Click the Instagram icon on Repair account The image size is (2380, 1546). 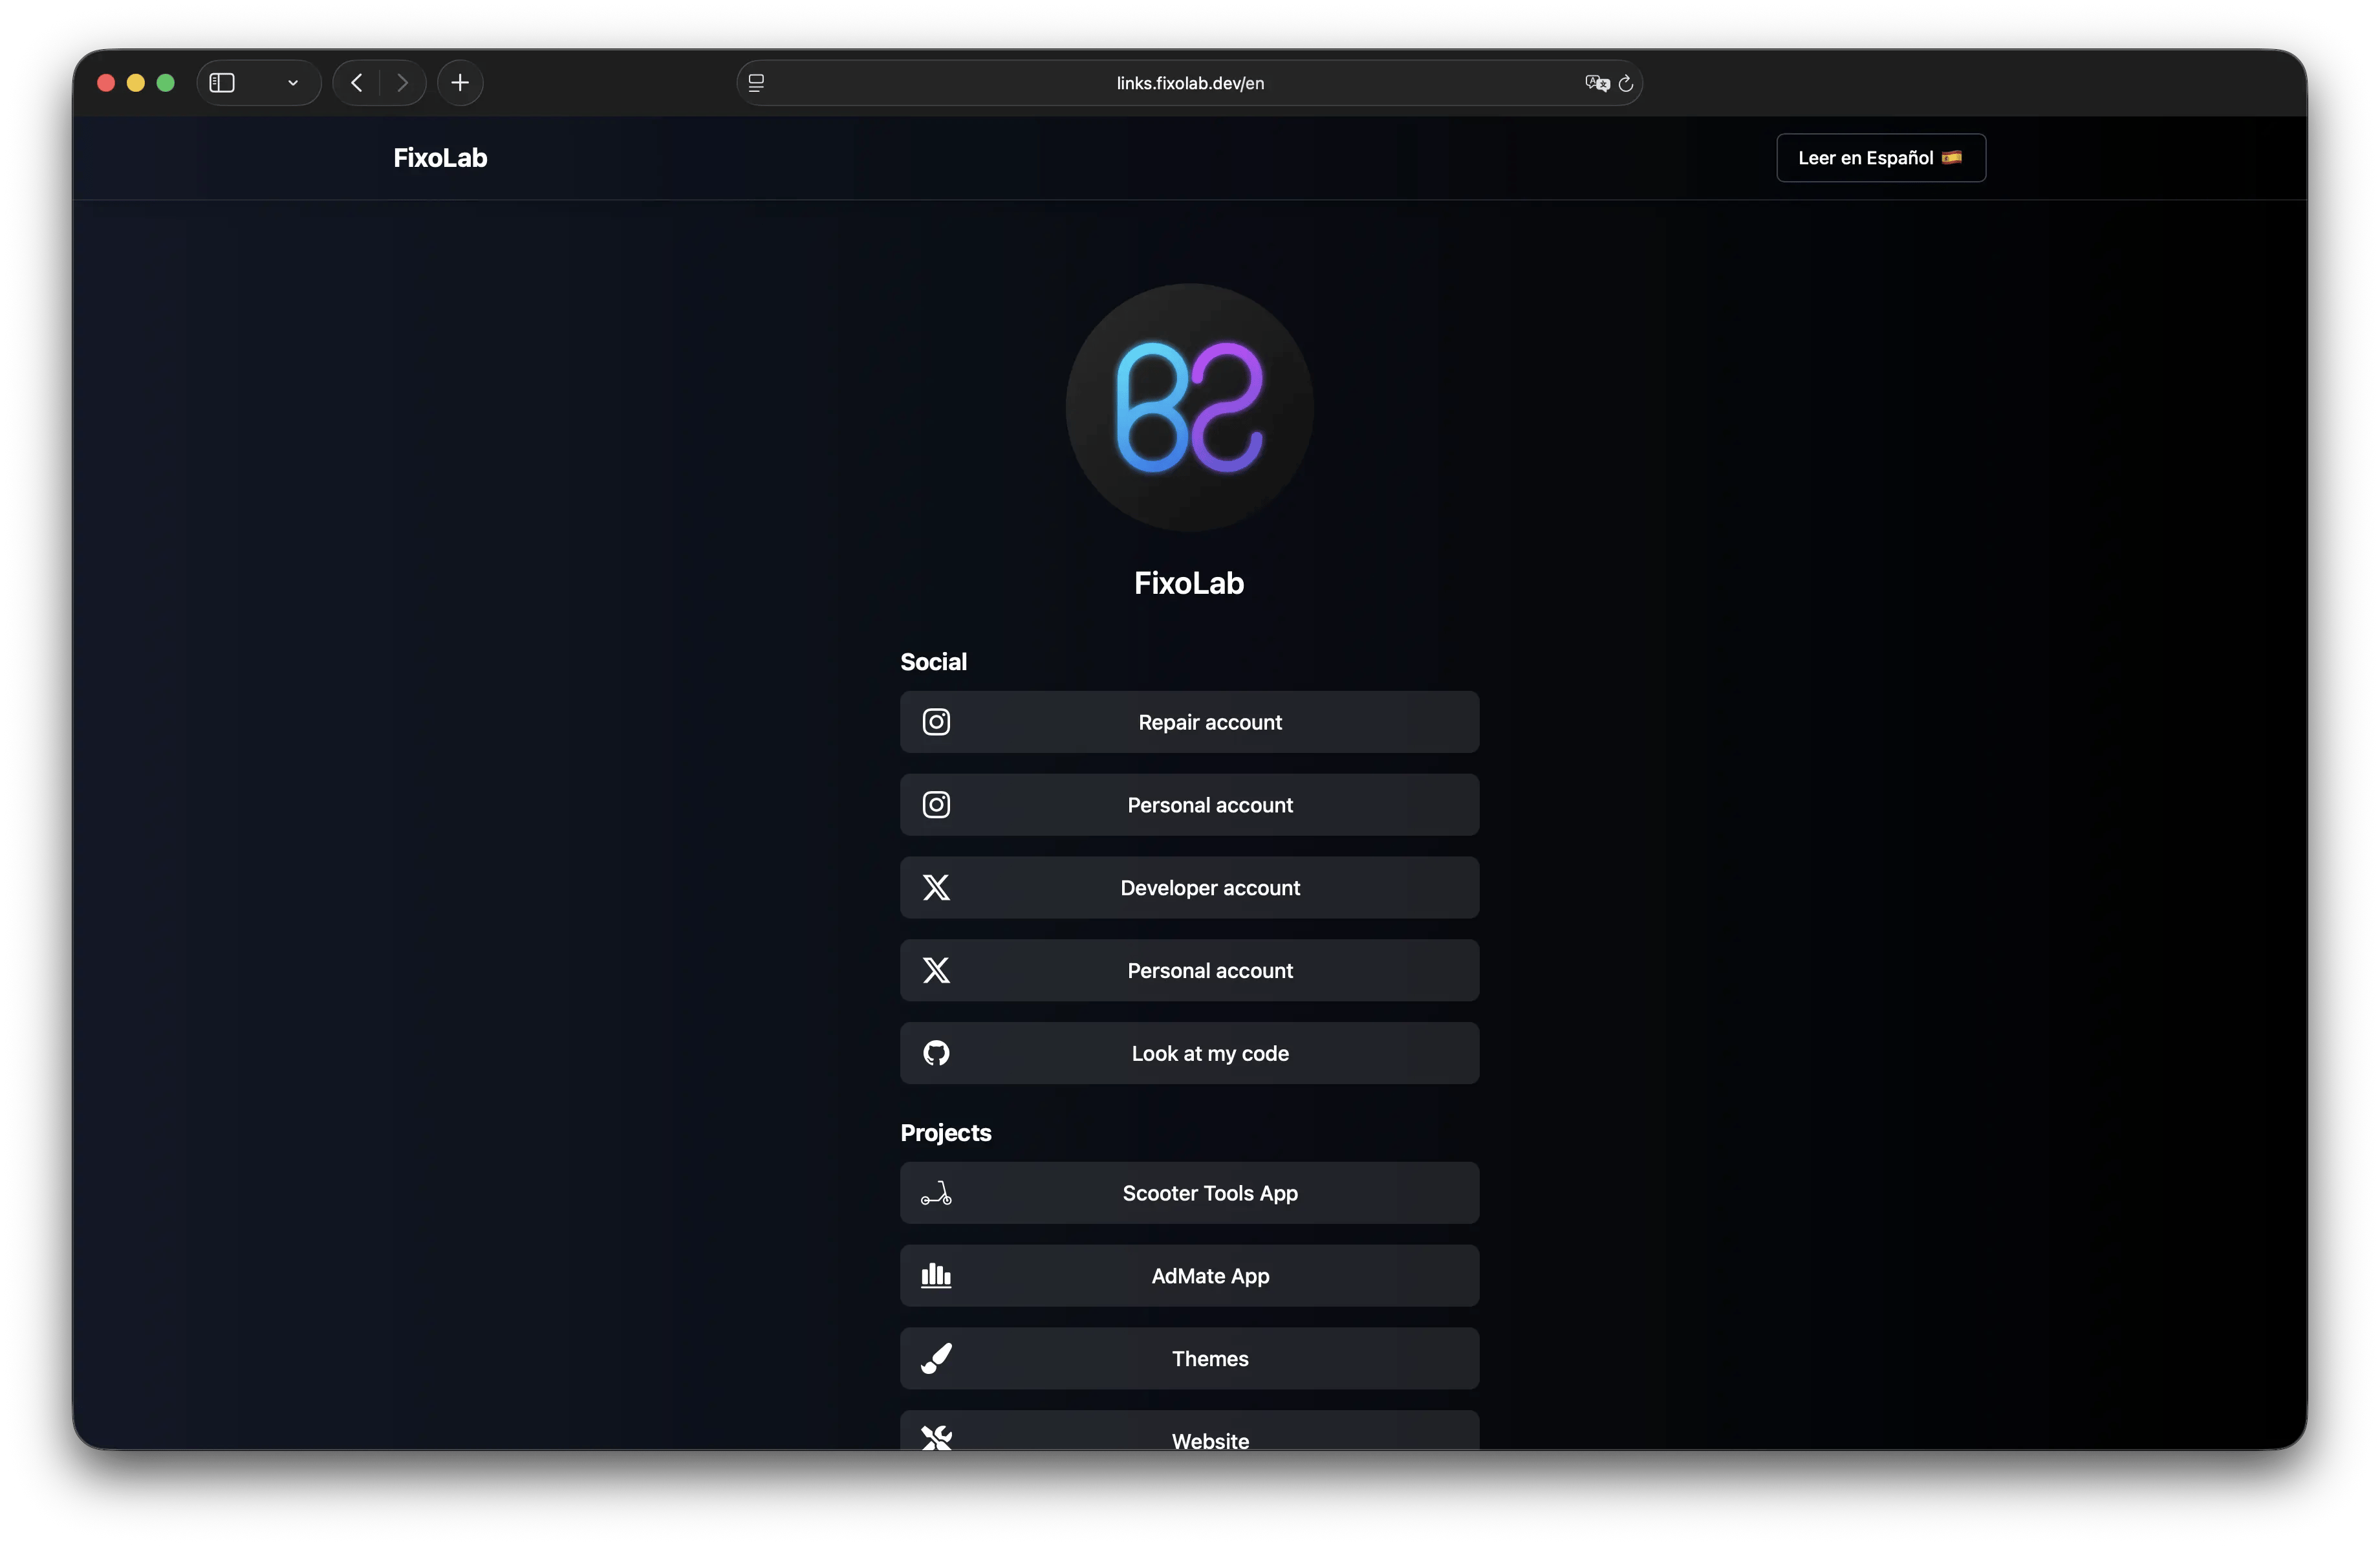(x=936, y=722)
